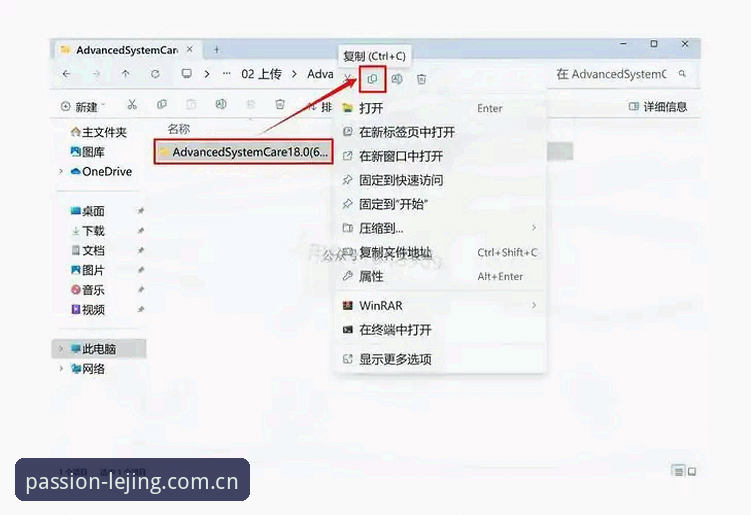Choose 在终端中打开
The width and height of the screenshot is (751, 515).
coord(441,330)
